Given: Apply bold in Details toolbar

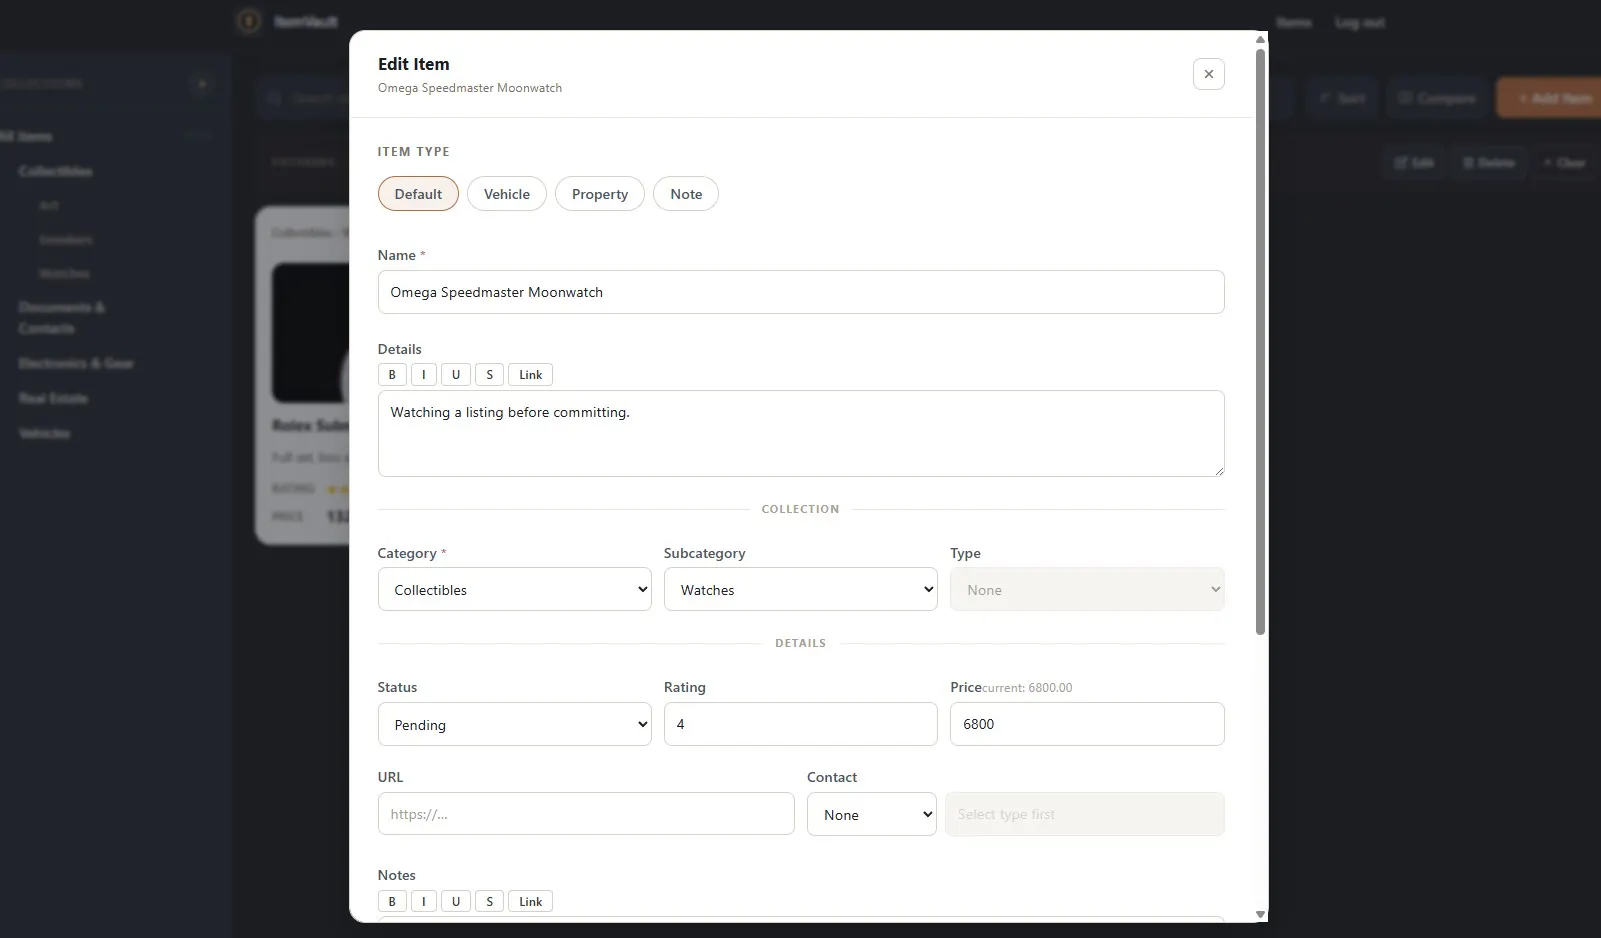Looking at the screenshot, I should coord(392,375).
